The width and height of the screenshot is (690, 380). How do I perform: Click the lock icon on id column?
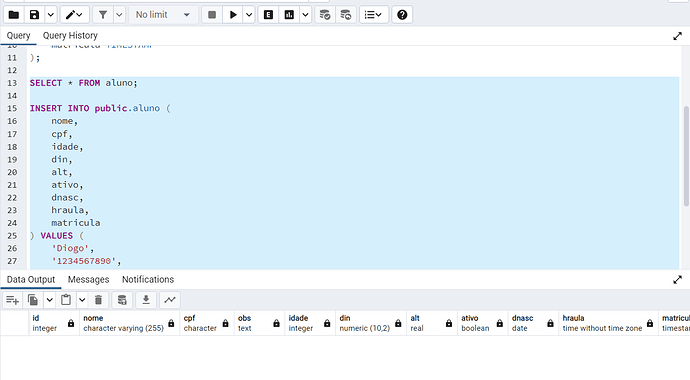[71, 324]
